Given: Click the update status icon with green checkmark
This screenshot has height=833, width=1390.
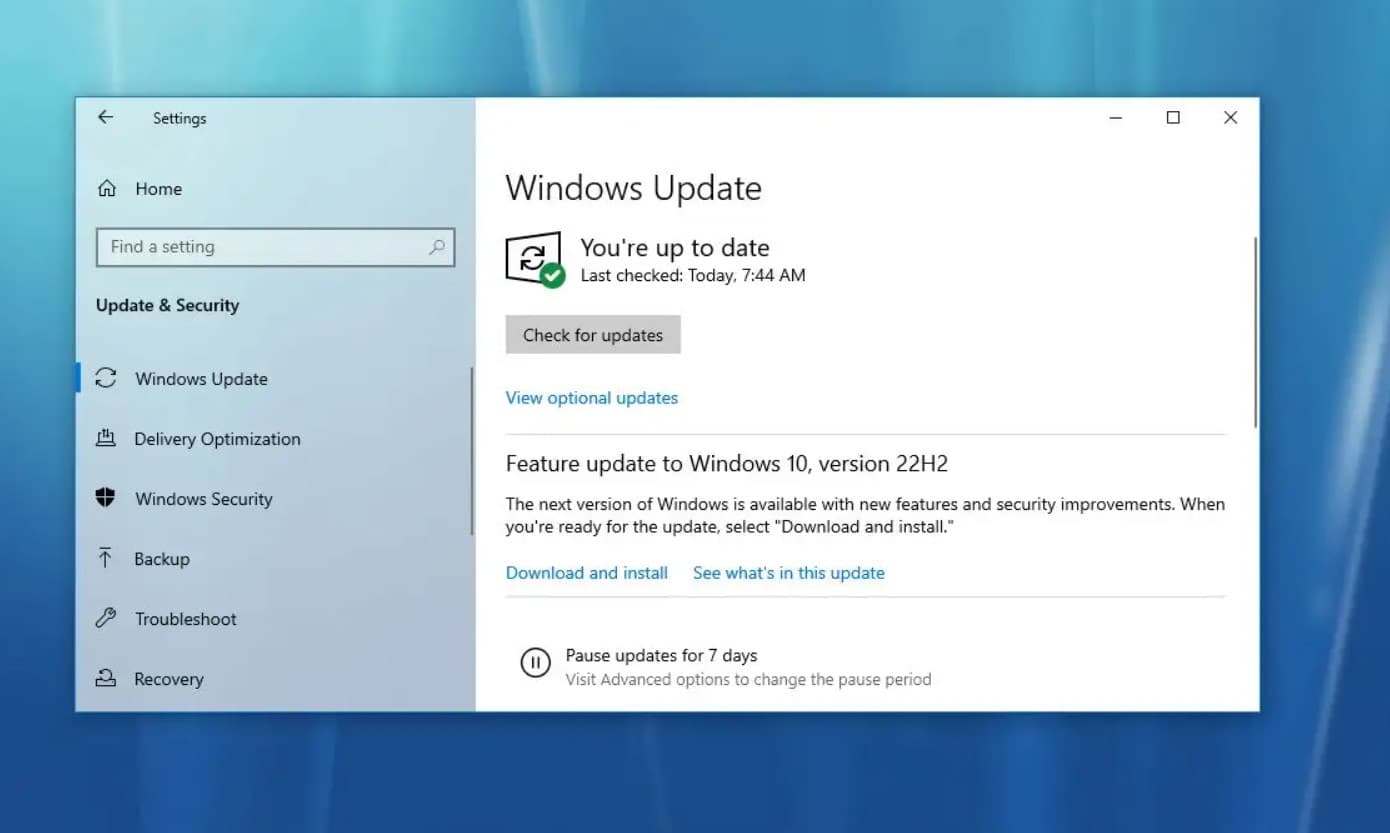Looking at the screenshot, I should pyautogui.click(x=536, y=260).
